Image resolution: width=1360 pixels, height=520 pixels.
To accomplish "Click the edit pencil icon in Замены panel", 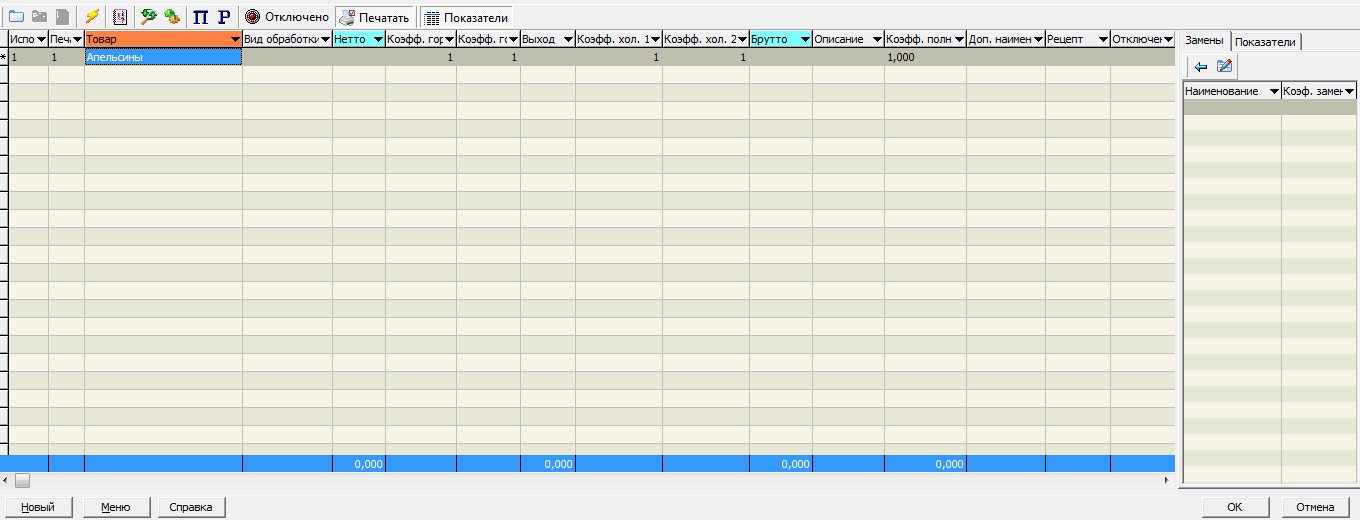I will click(1224, 67).
